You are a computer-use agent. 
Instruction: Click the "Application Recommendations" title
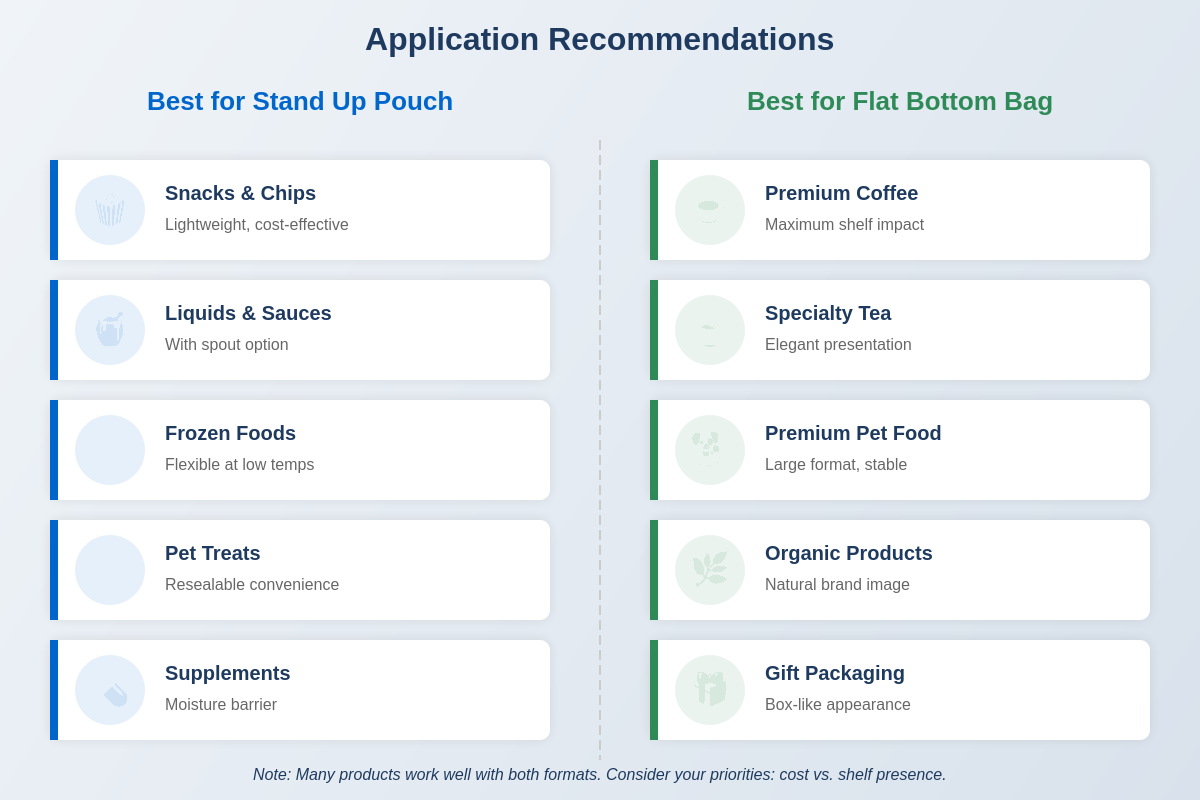[599, 40]
